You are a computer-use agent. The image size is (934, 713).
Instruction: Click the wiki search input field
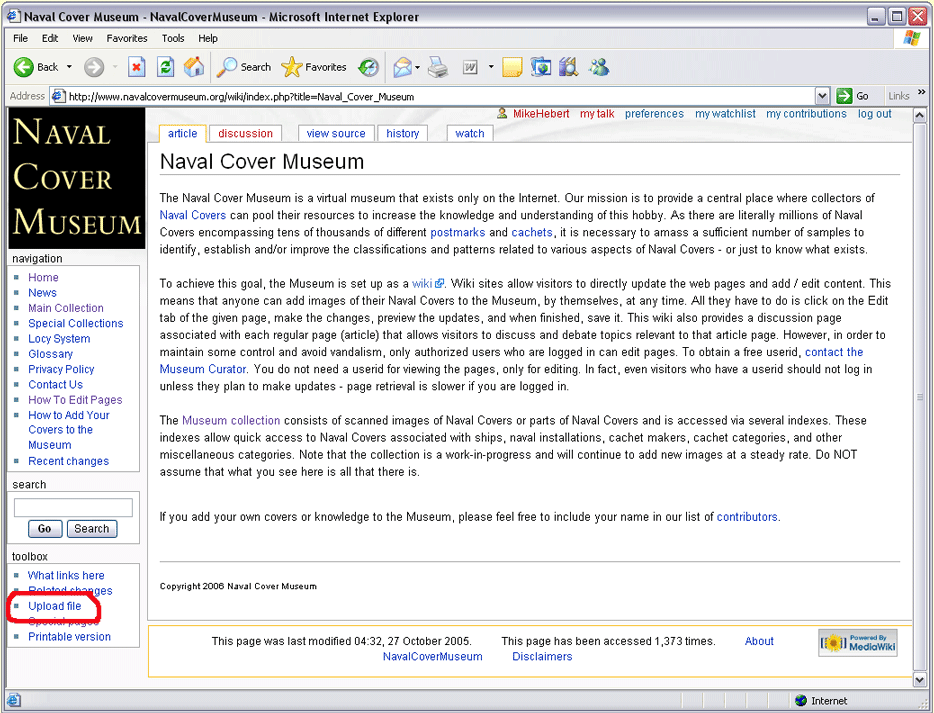[73, 507]
